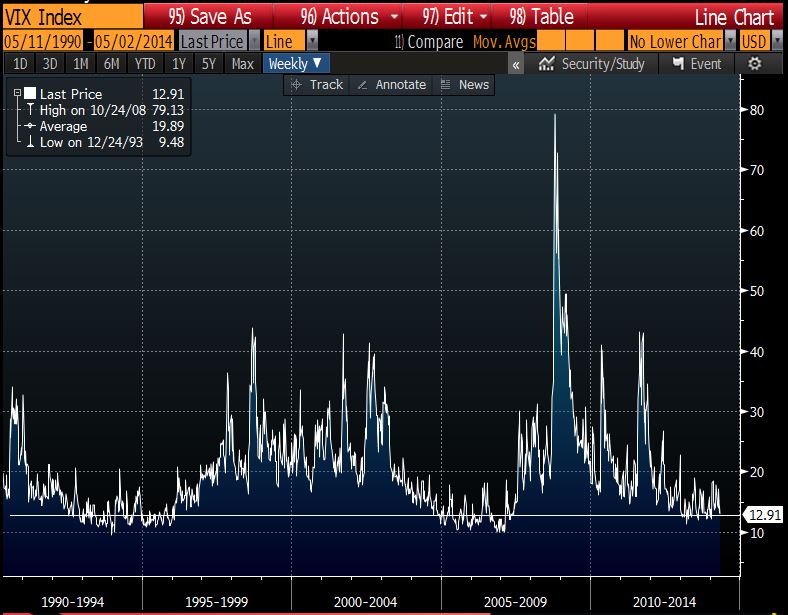This screenshot has height=615, width=788.
Task: Open the 97) Edit menu
Action: click(456, 17)
